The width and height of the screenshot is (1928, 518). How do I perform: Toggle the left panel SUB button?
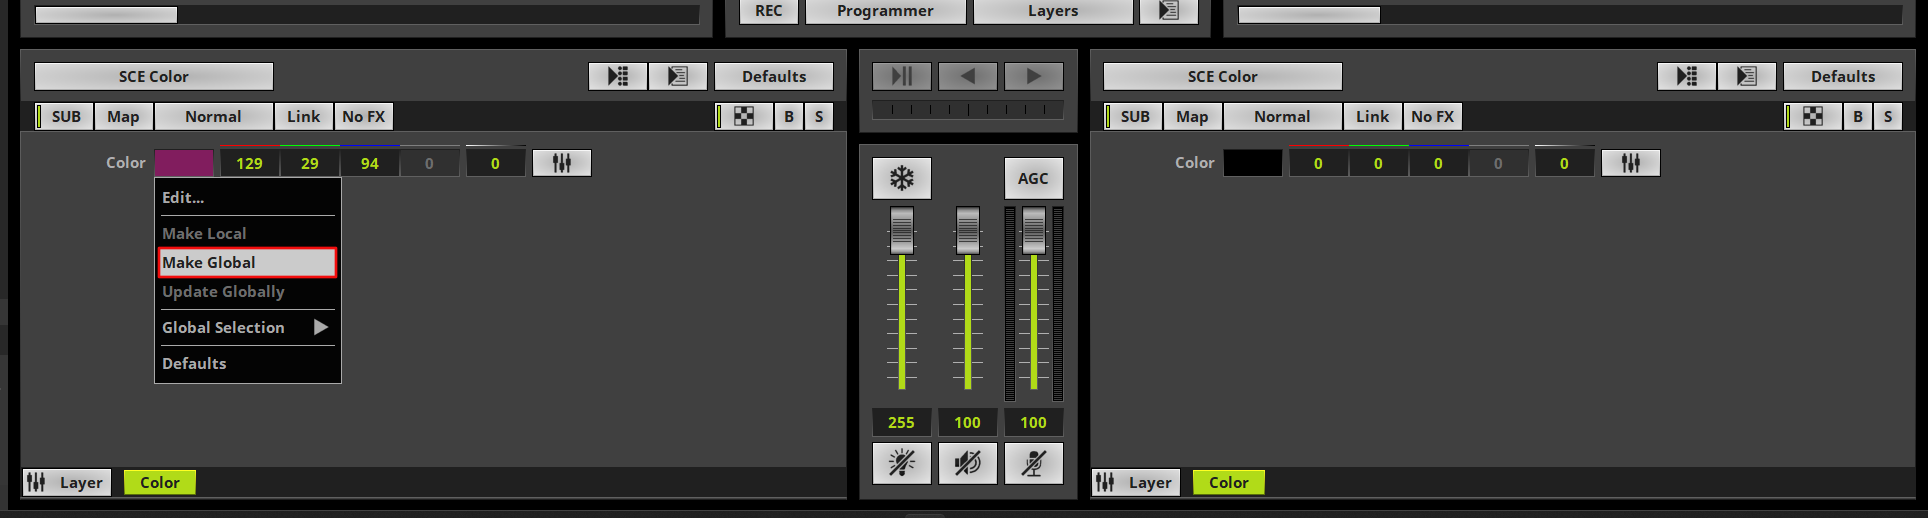pos(64,117)
